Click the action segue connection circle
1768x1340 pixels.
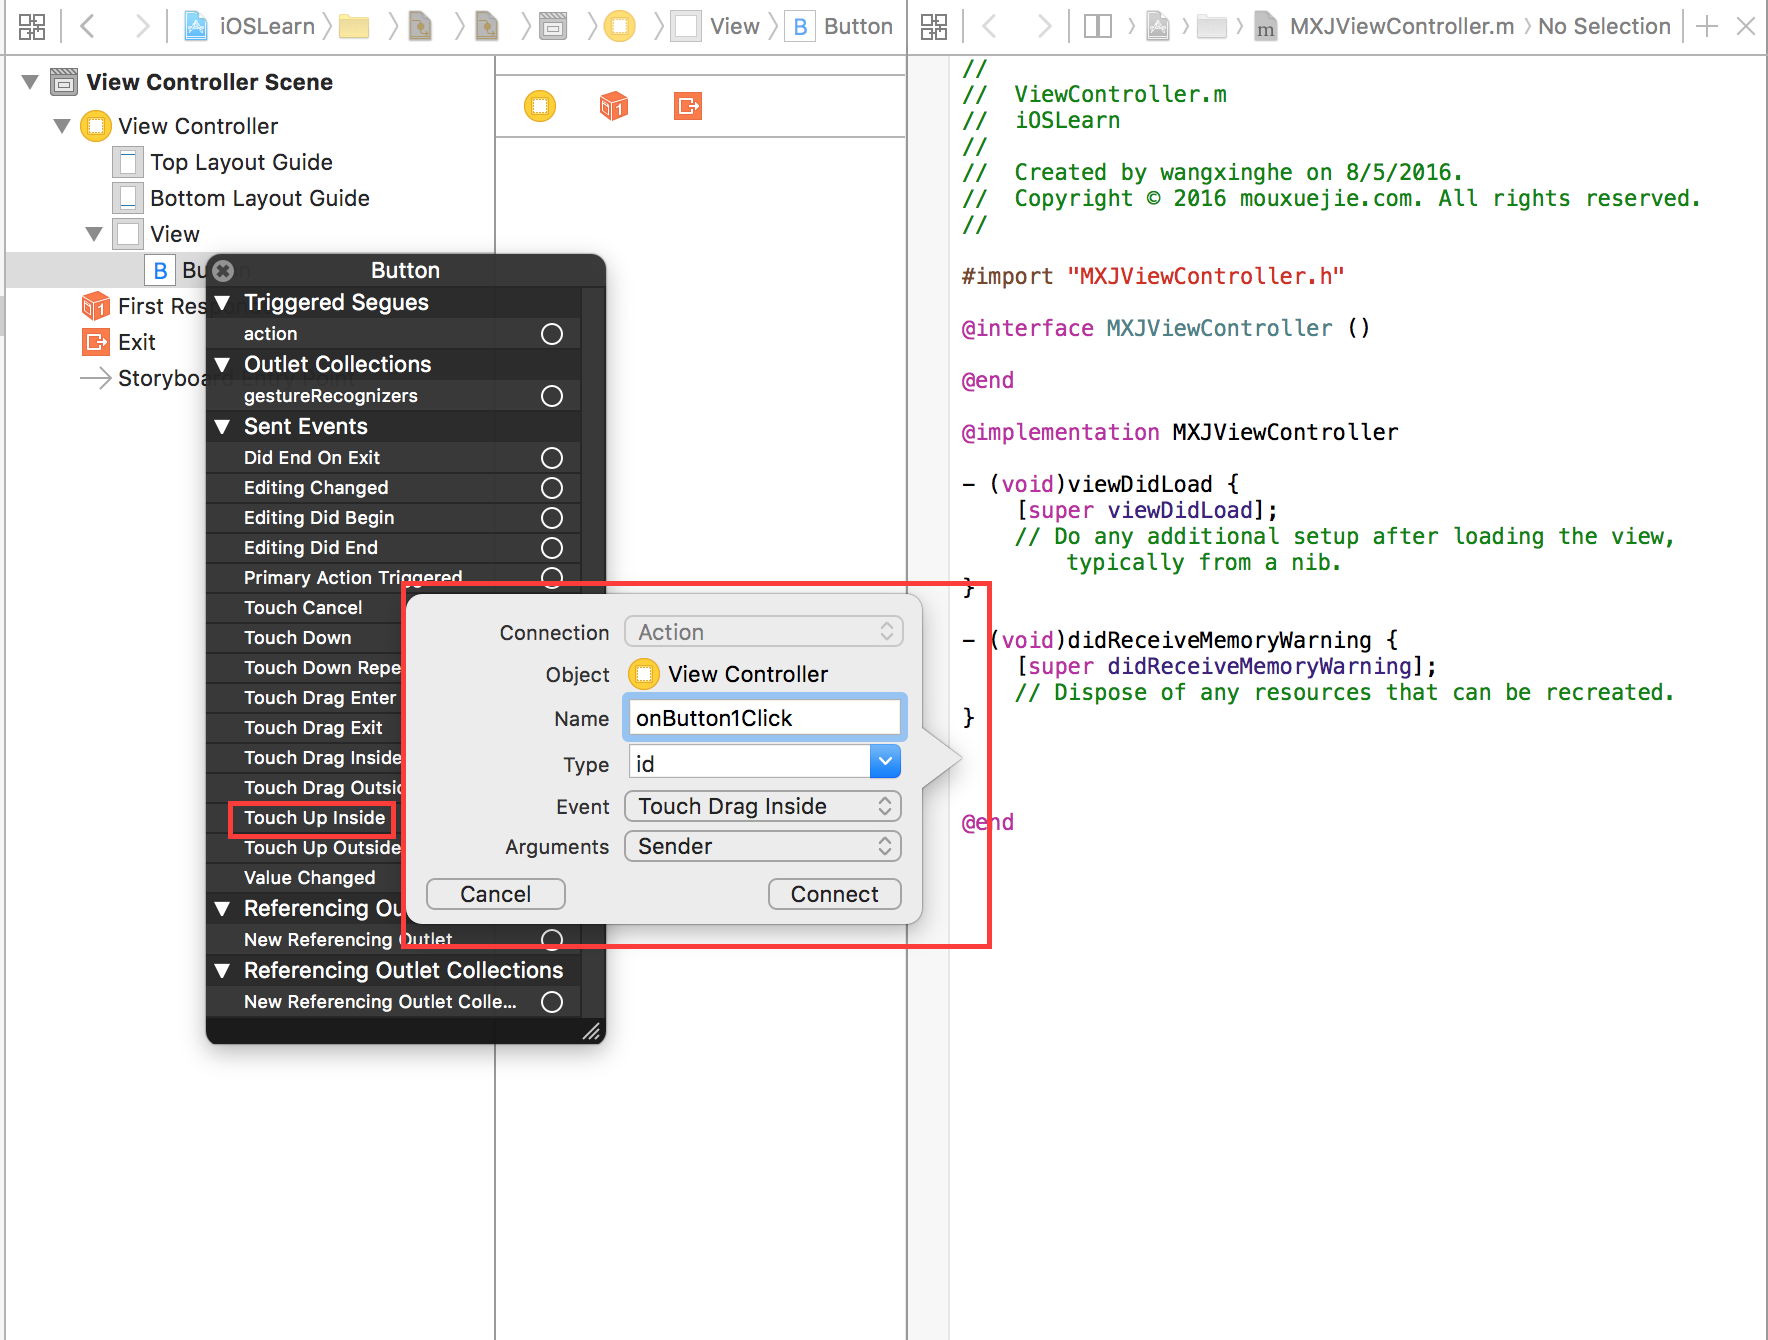552,334
